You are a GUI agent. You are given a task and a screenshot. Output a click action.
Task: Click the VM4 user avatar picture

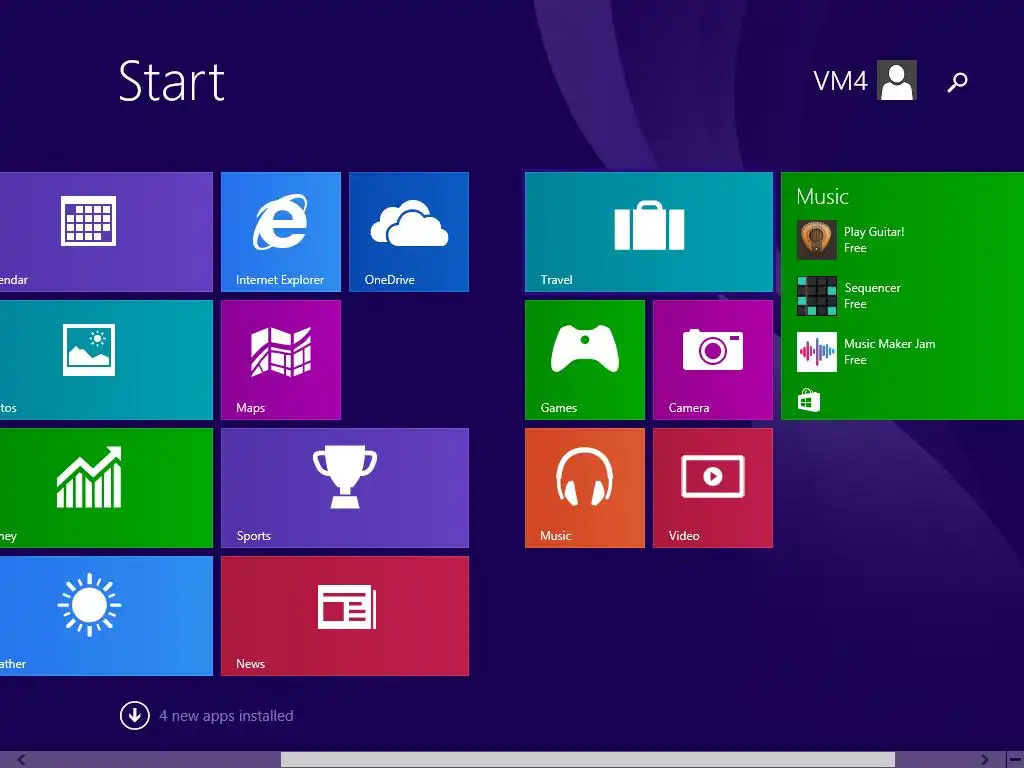pos(897,80)
